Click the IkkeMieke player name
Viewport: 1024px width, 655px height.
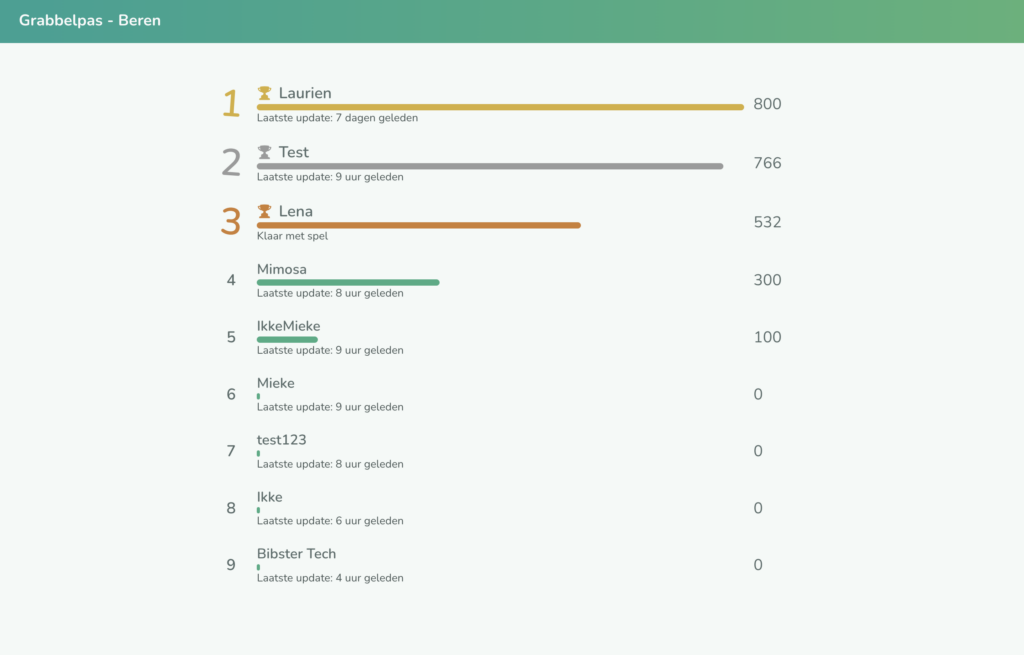[x=288, y=326]
